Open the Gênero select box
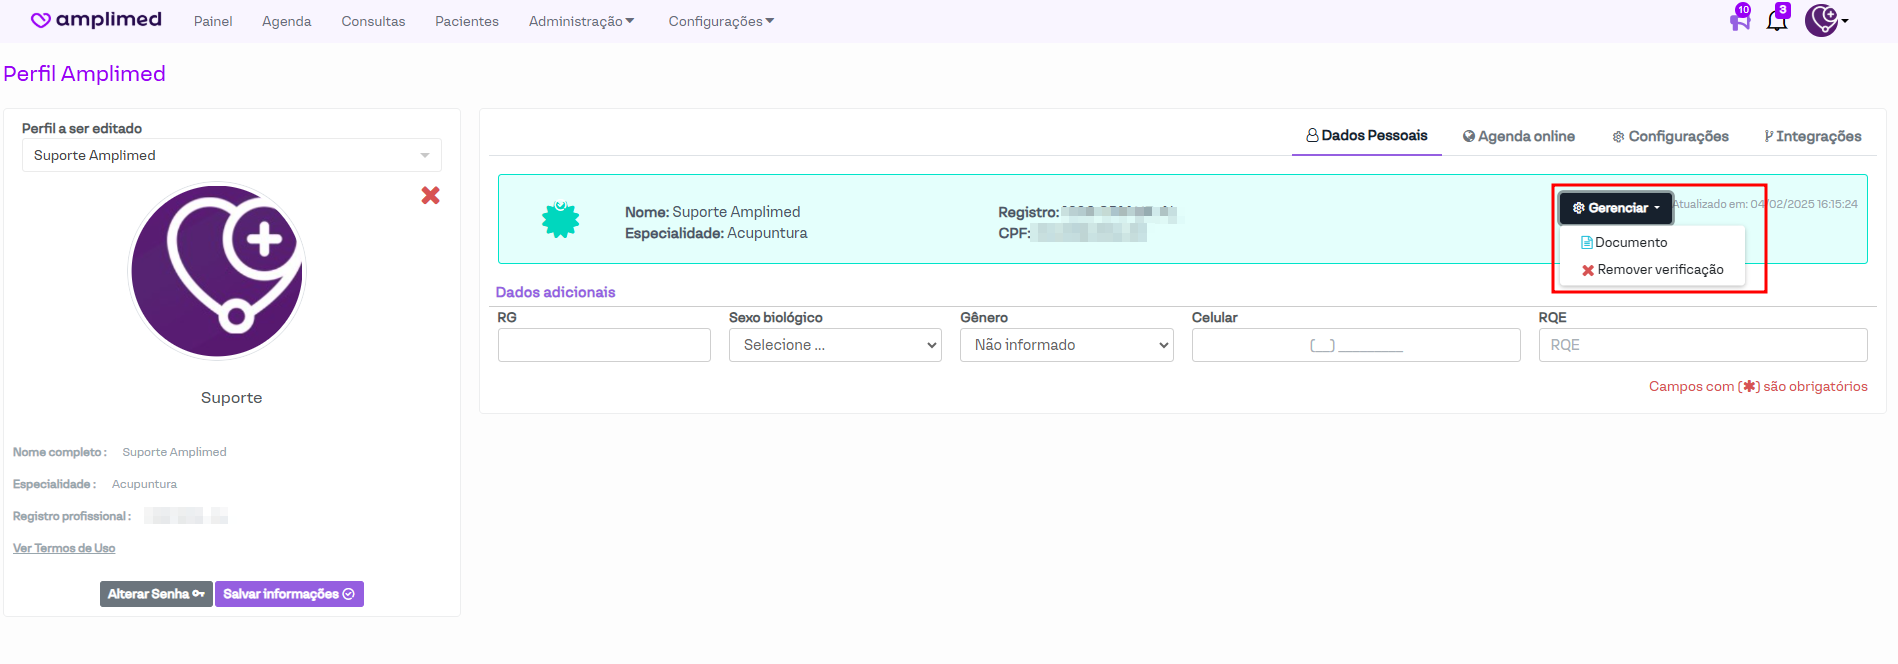The width and height of the screenshot is (1898, 664). 1066,345
